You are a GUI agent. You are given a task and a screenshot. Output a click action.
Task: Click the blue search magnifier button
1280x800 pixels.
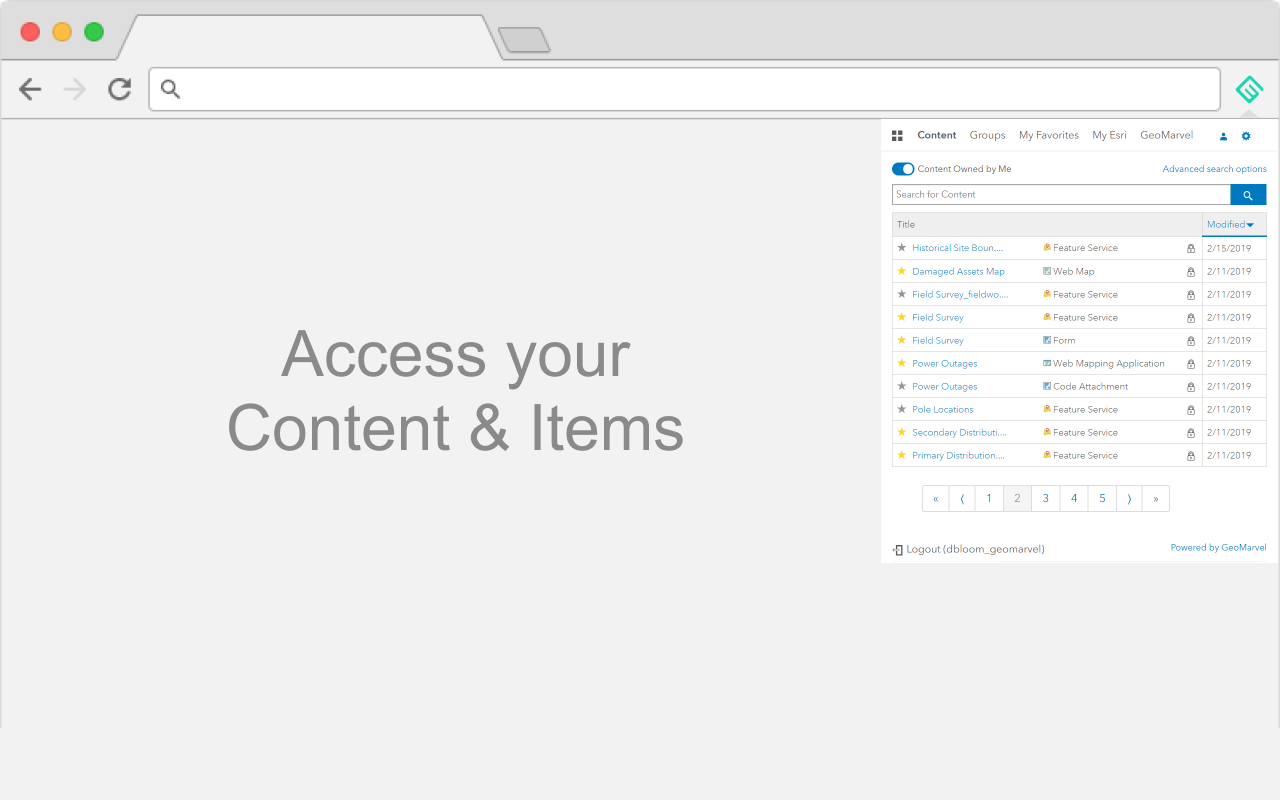[x=1248, y=195]
